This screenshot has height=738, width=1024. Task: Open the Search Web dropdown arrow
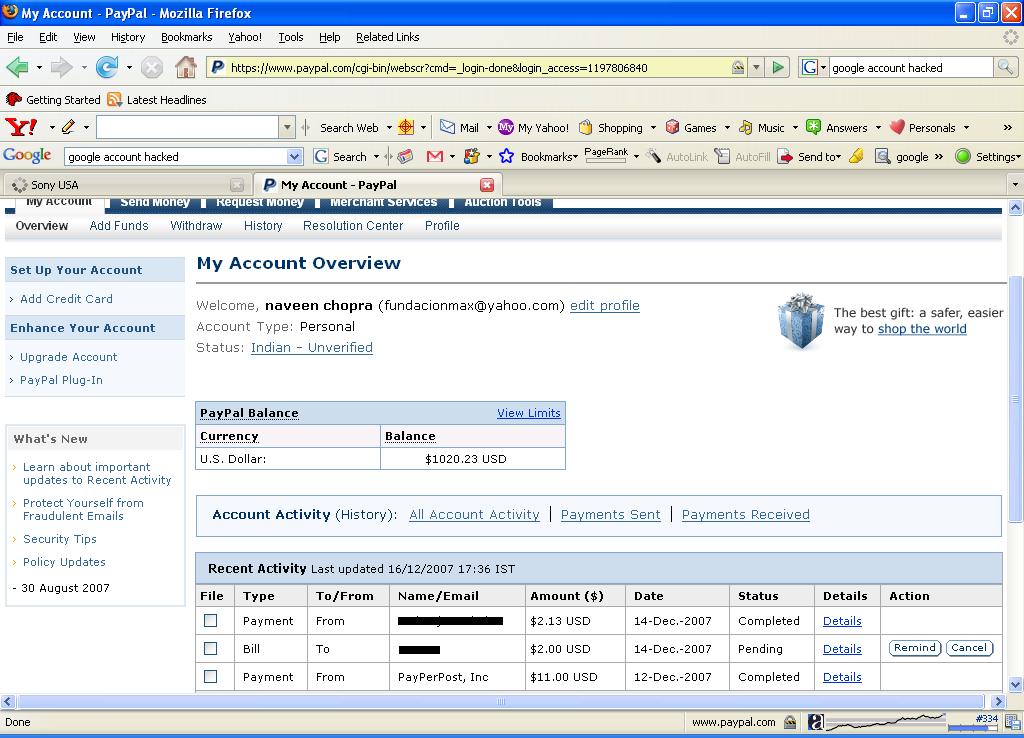pos(389,127)
